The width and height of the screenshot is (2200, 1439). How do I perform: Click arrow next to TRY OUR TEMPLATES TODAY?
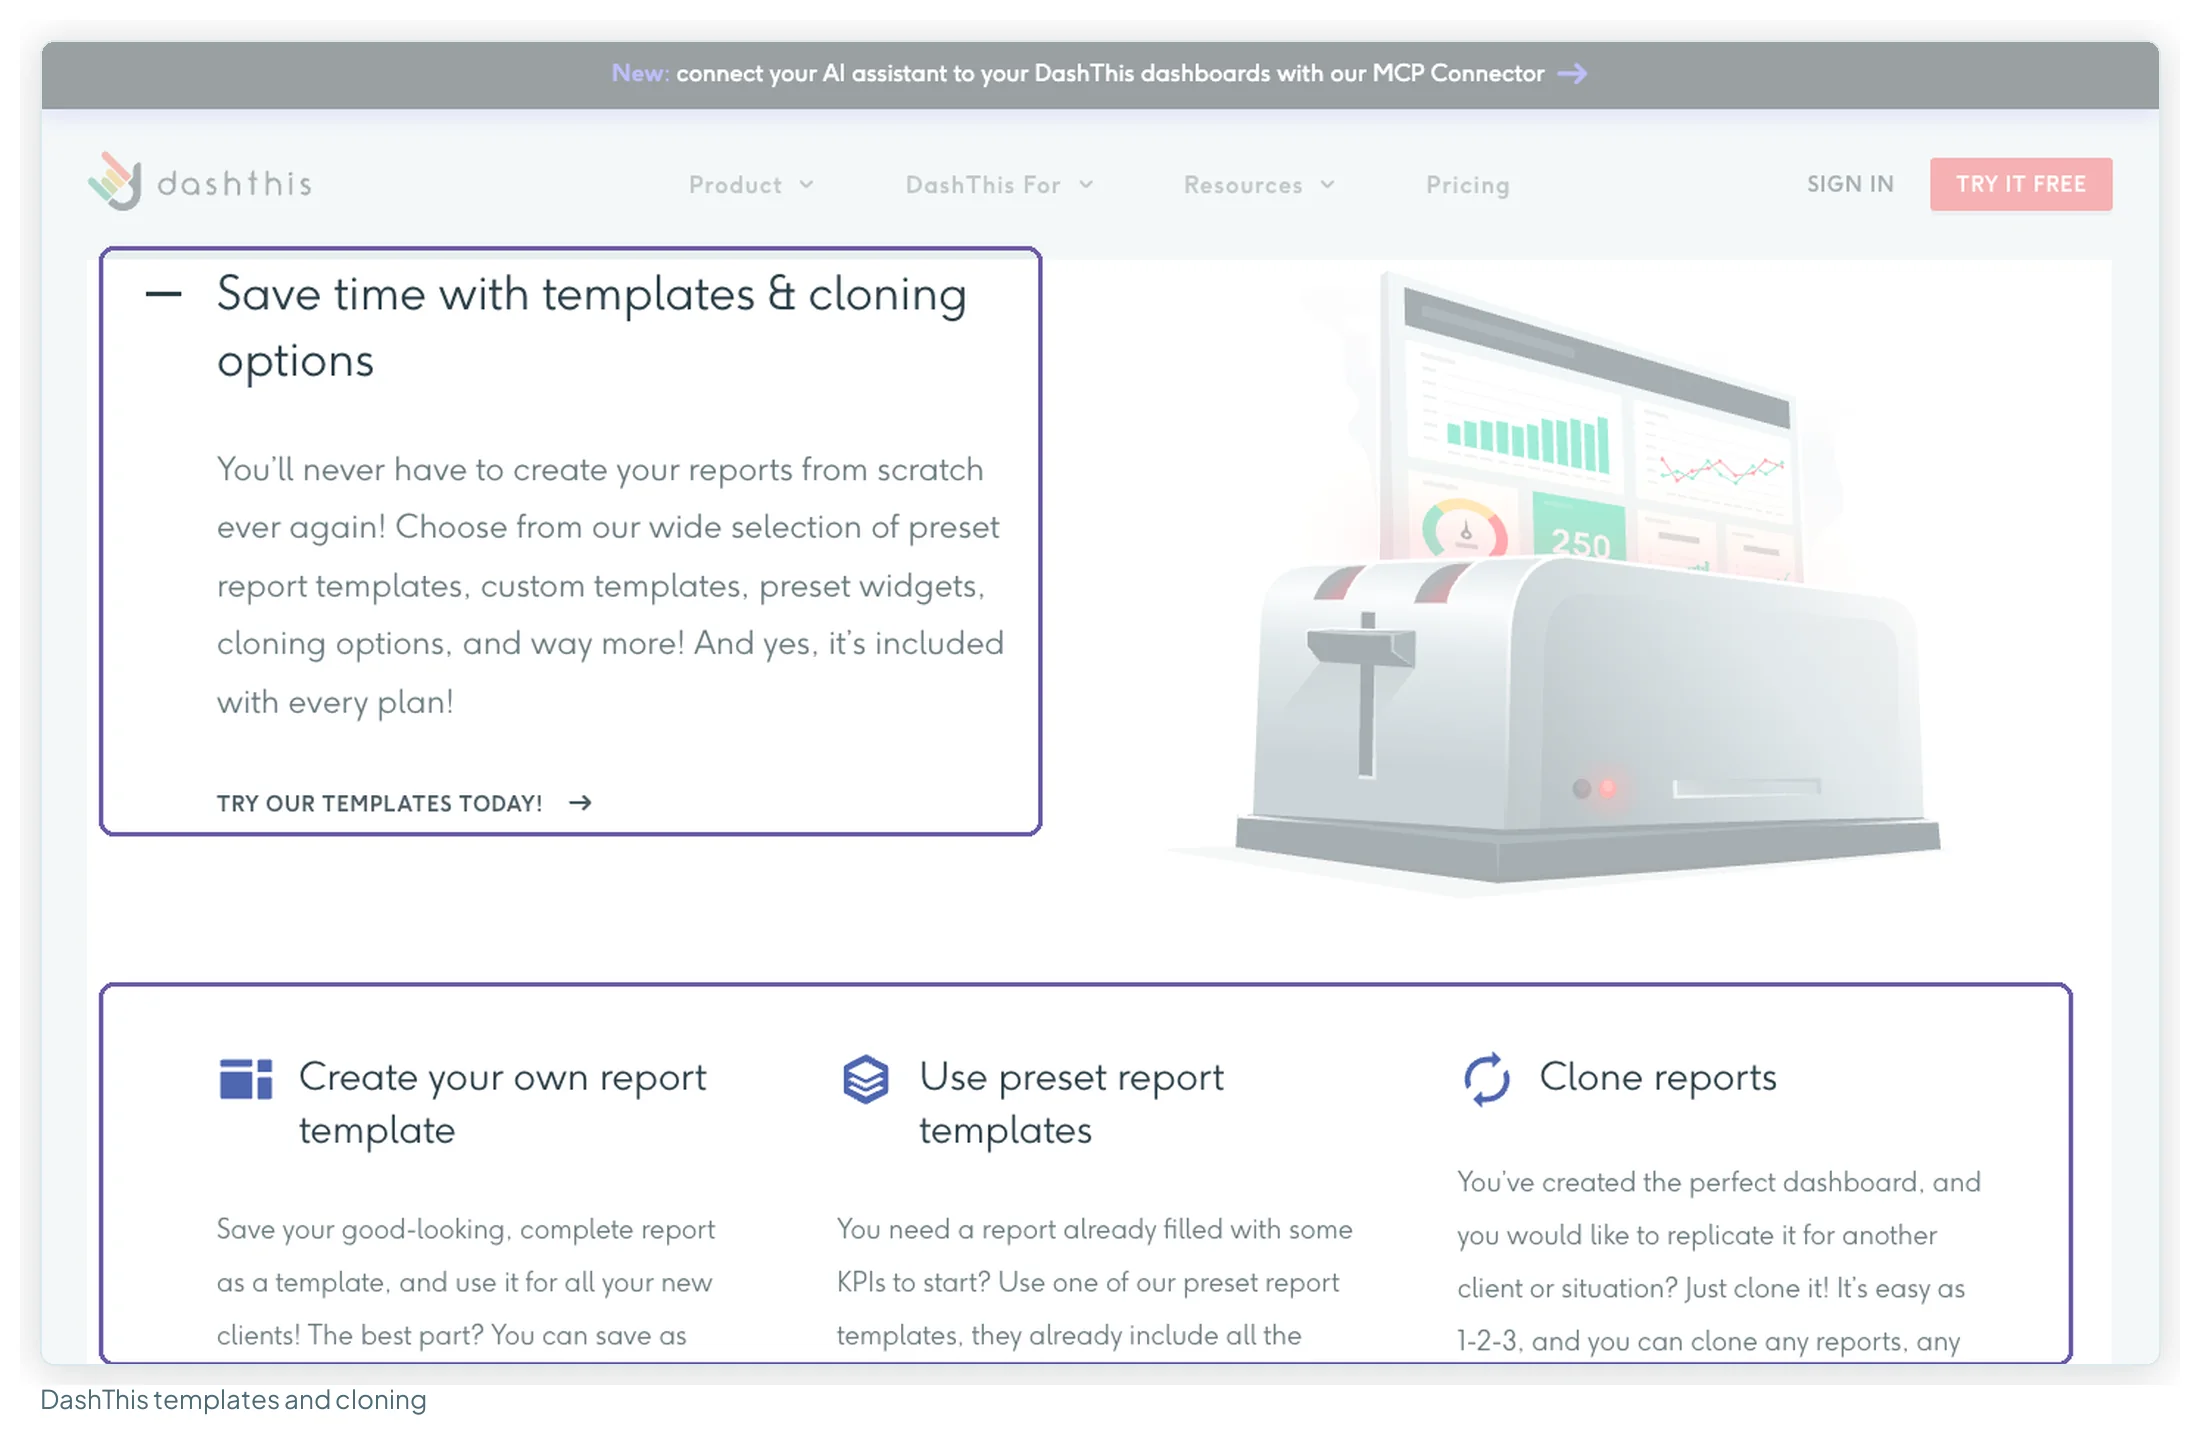click(580, 803)
